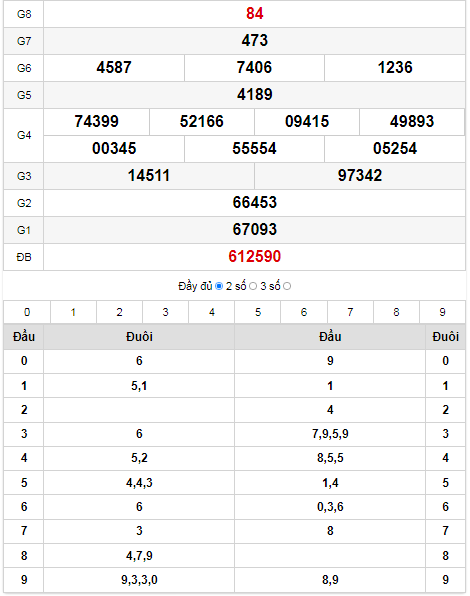
Task: Click digit filter tab 7
Action: click(350, 312)
